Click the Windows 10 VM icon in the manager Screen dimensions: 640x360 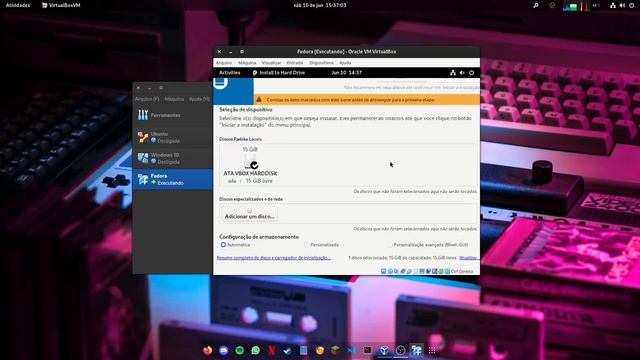(143, 158)
